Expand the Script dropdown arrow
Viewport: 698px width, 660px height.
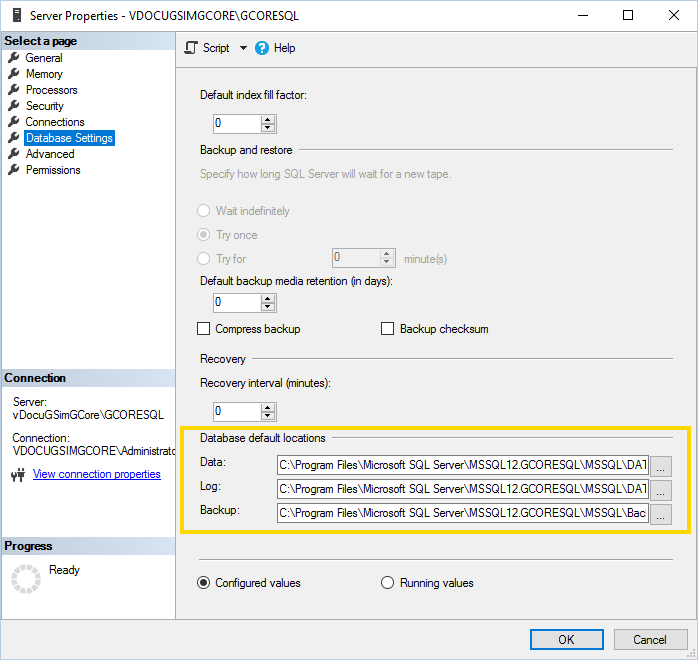[243, 48]
